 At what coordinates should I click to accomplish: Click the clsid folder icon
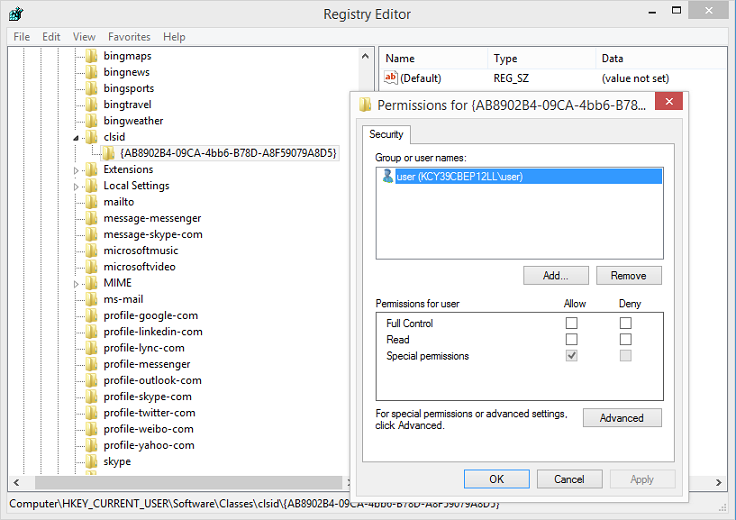pos(92,137)
